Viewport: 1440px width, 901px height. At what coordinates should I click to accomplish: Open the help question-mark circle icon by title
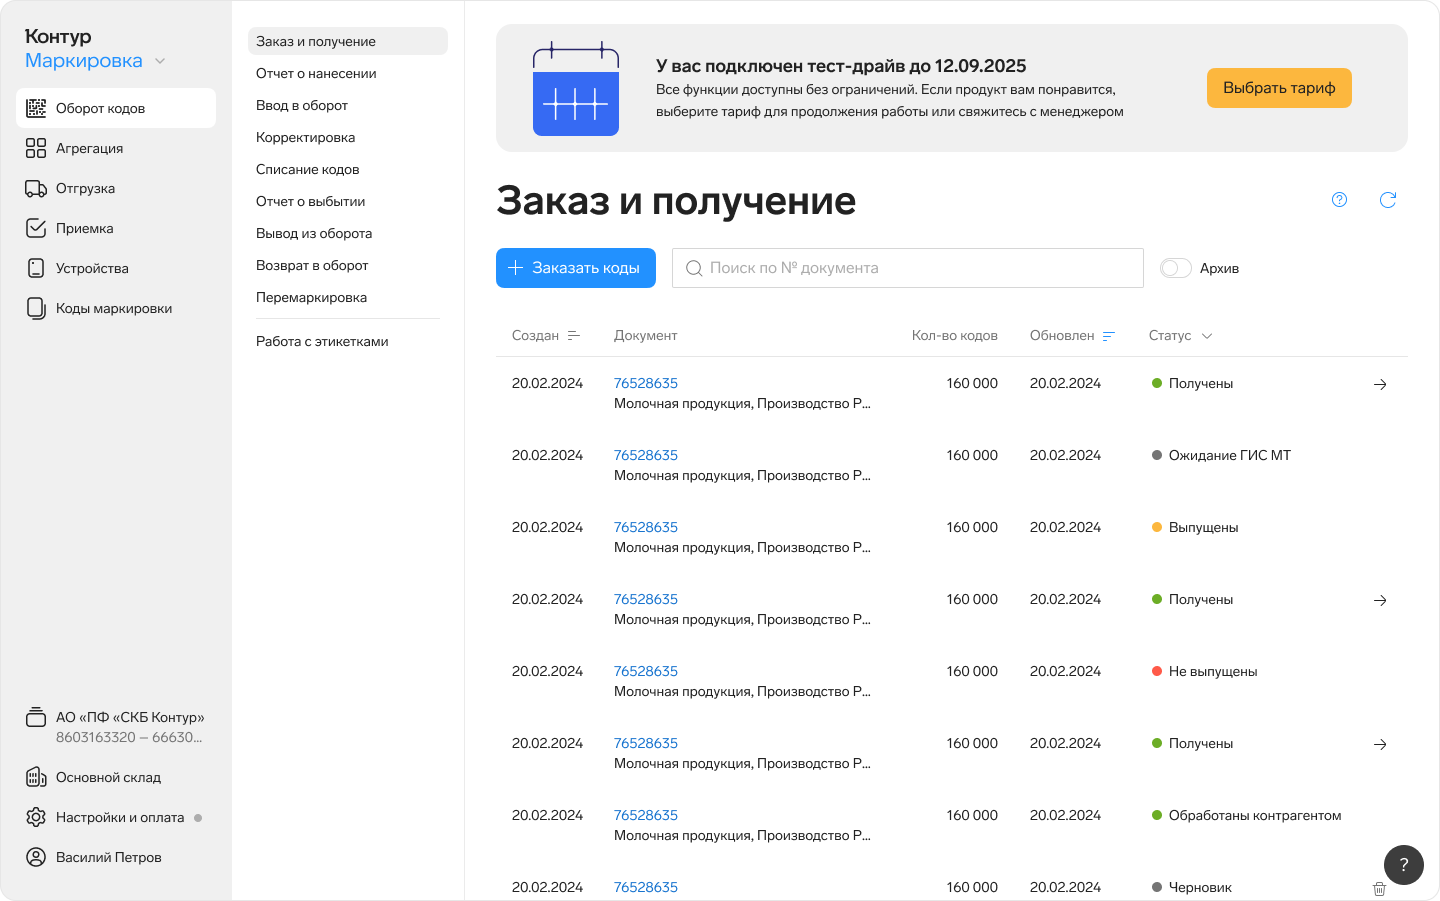pyautogui.click(x=1339, y=200)
